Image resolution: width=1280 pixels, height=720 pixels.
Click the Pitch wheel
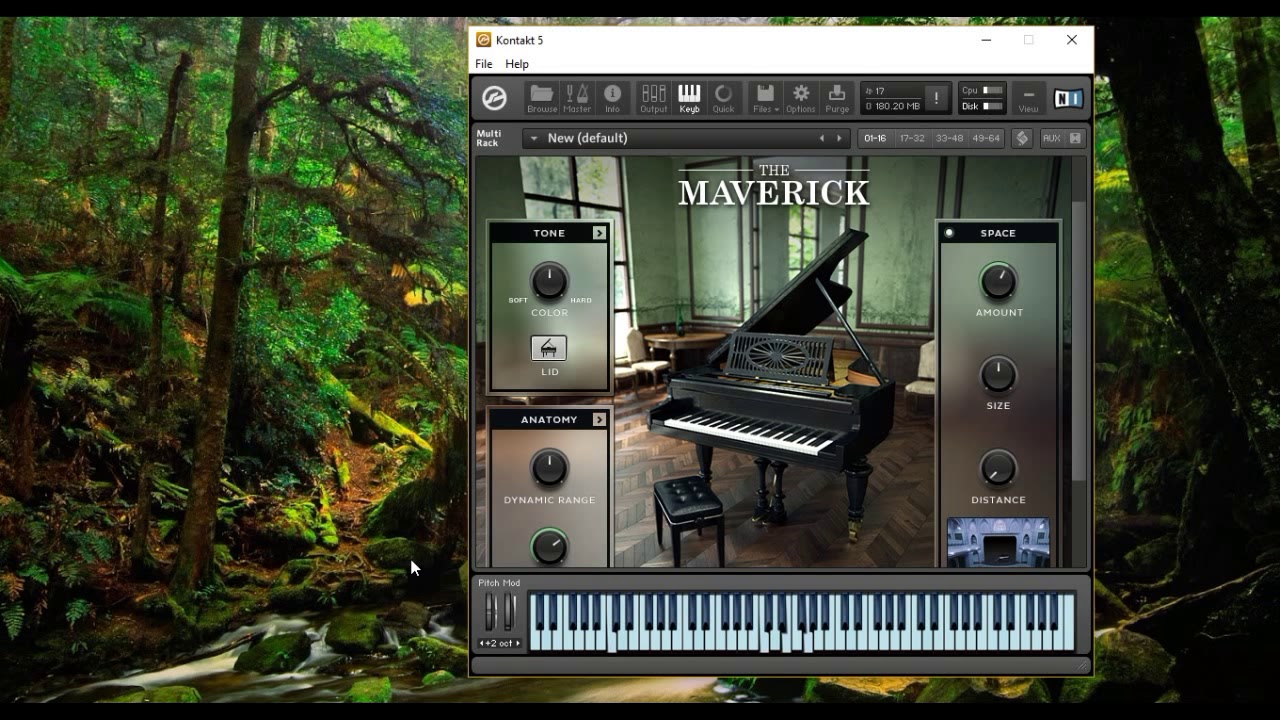pyautogui.click(x=490, y=611)
